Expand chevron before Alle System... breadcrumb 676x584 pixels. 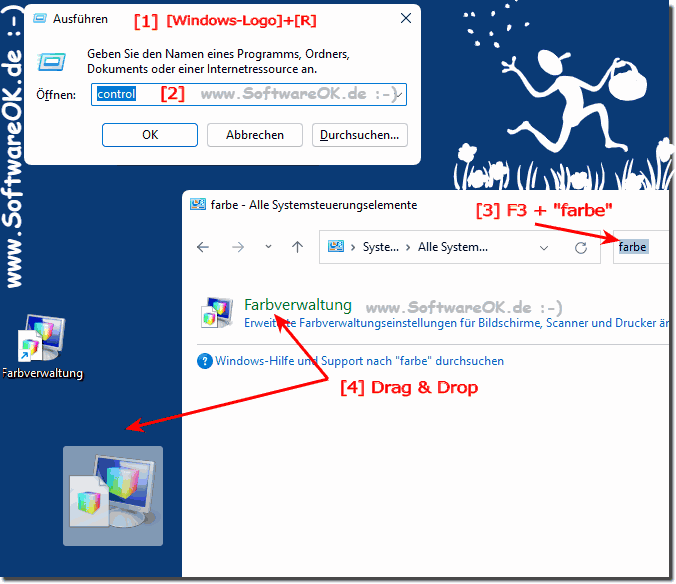click(408, 247)
